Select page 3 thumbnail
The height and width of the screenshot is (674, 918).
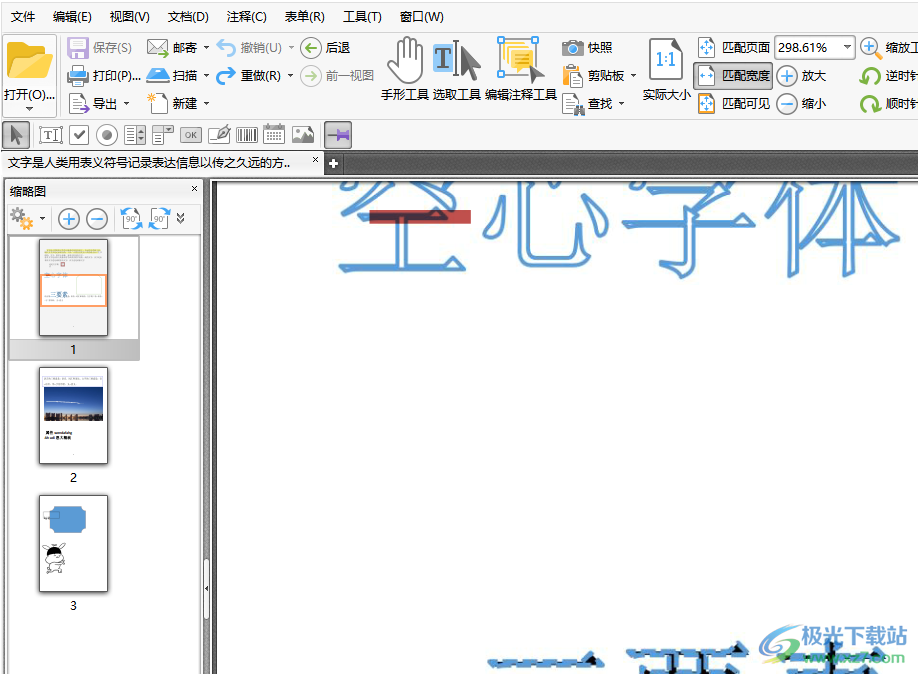73,543
